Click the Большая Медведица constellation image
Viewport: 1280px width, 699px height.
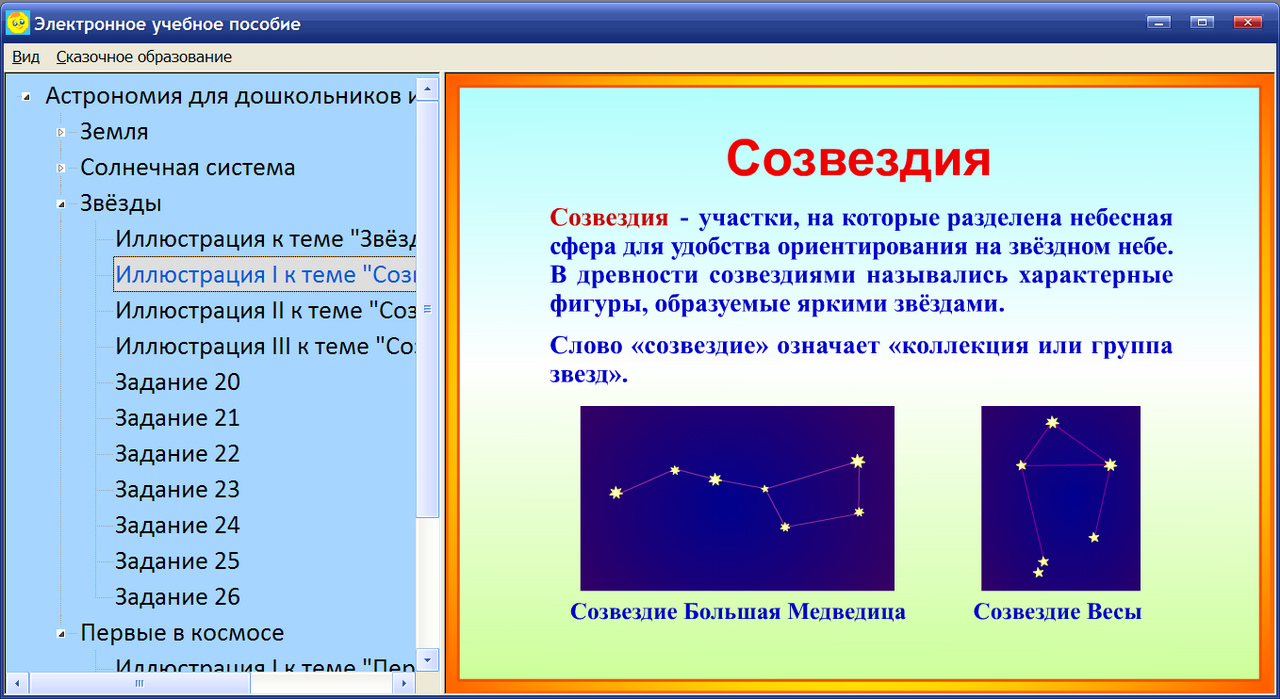tap(737, 498)
